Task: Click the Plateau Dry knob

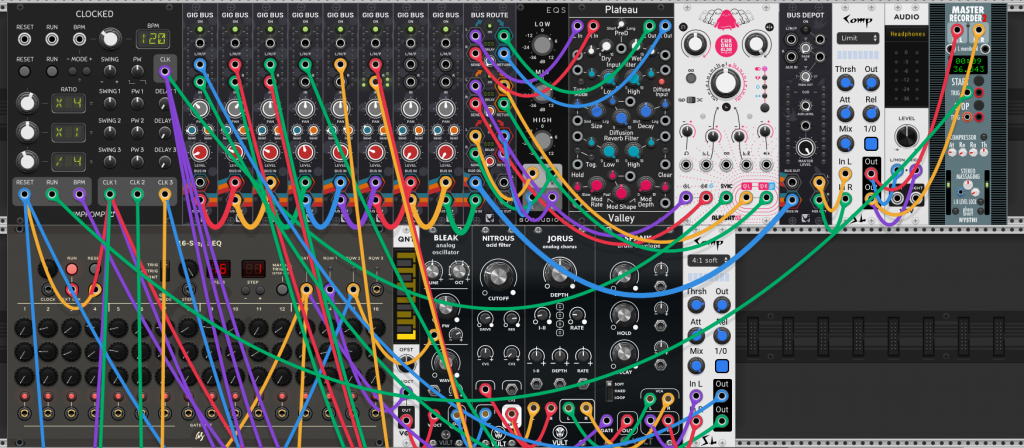Action: point(605,47)
